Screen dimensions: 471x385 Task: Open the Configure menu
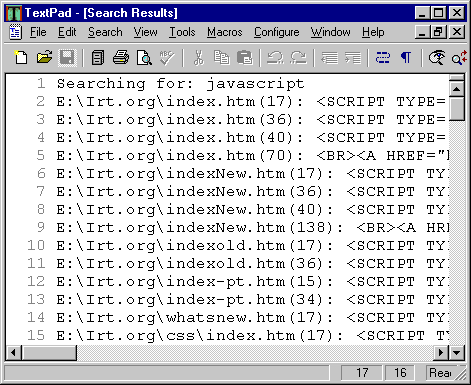[277, 32]
